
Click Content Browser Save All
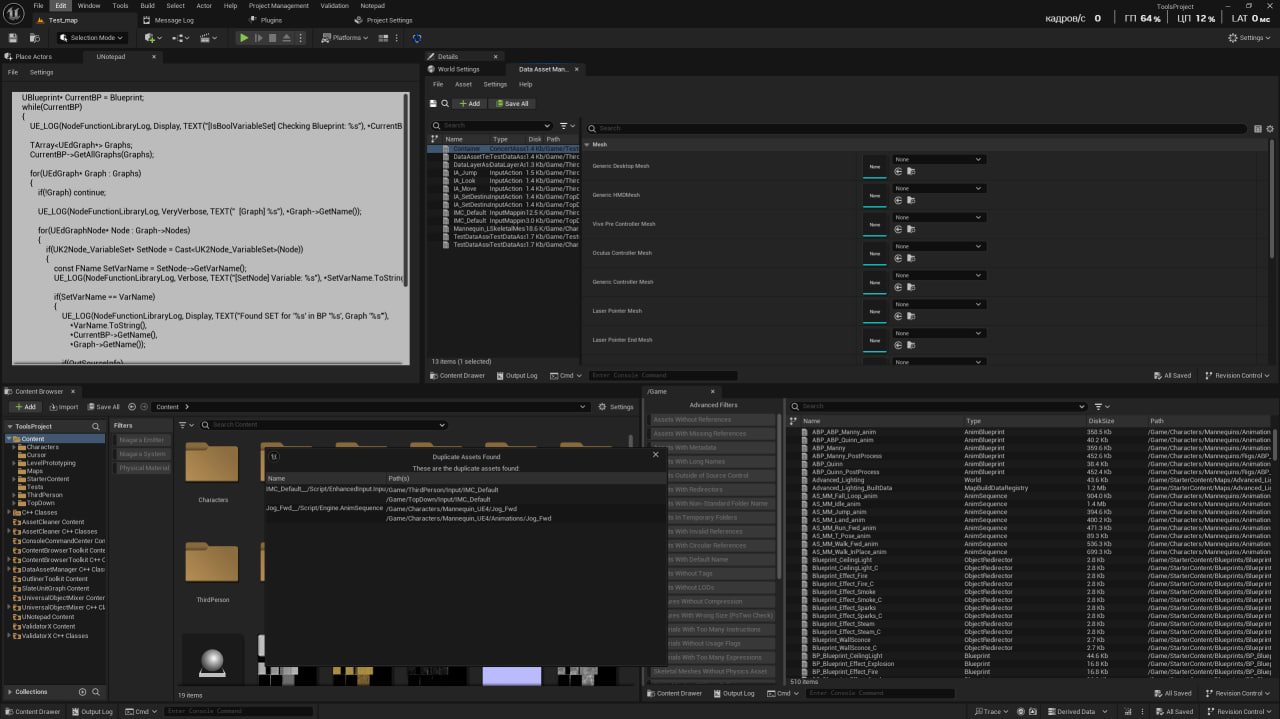tap(102, 407)
